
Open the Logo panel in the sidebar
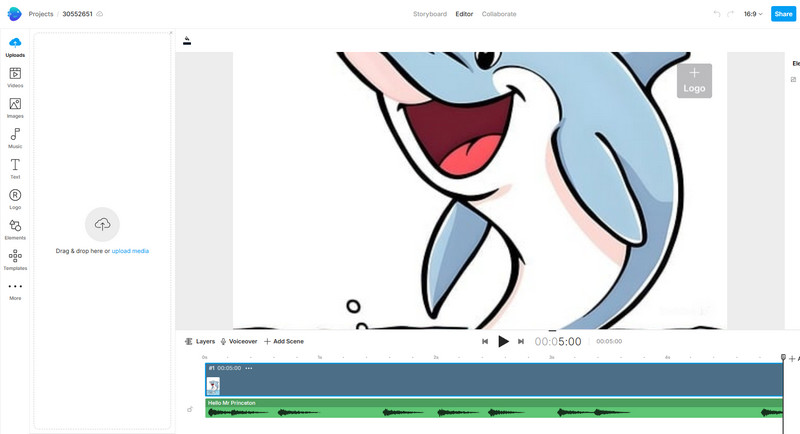point(15,199)
